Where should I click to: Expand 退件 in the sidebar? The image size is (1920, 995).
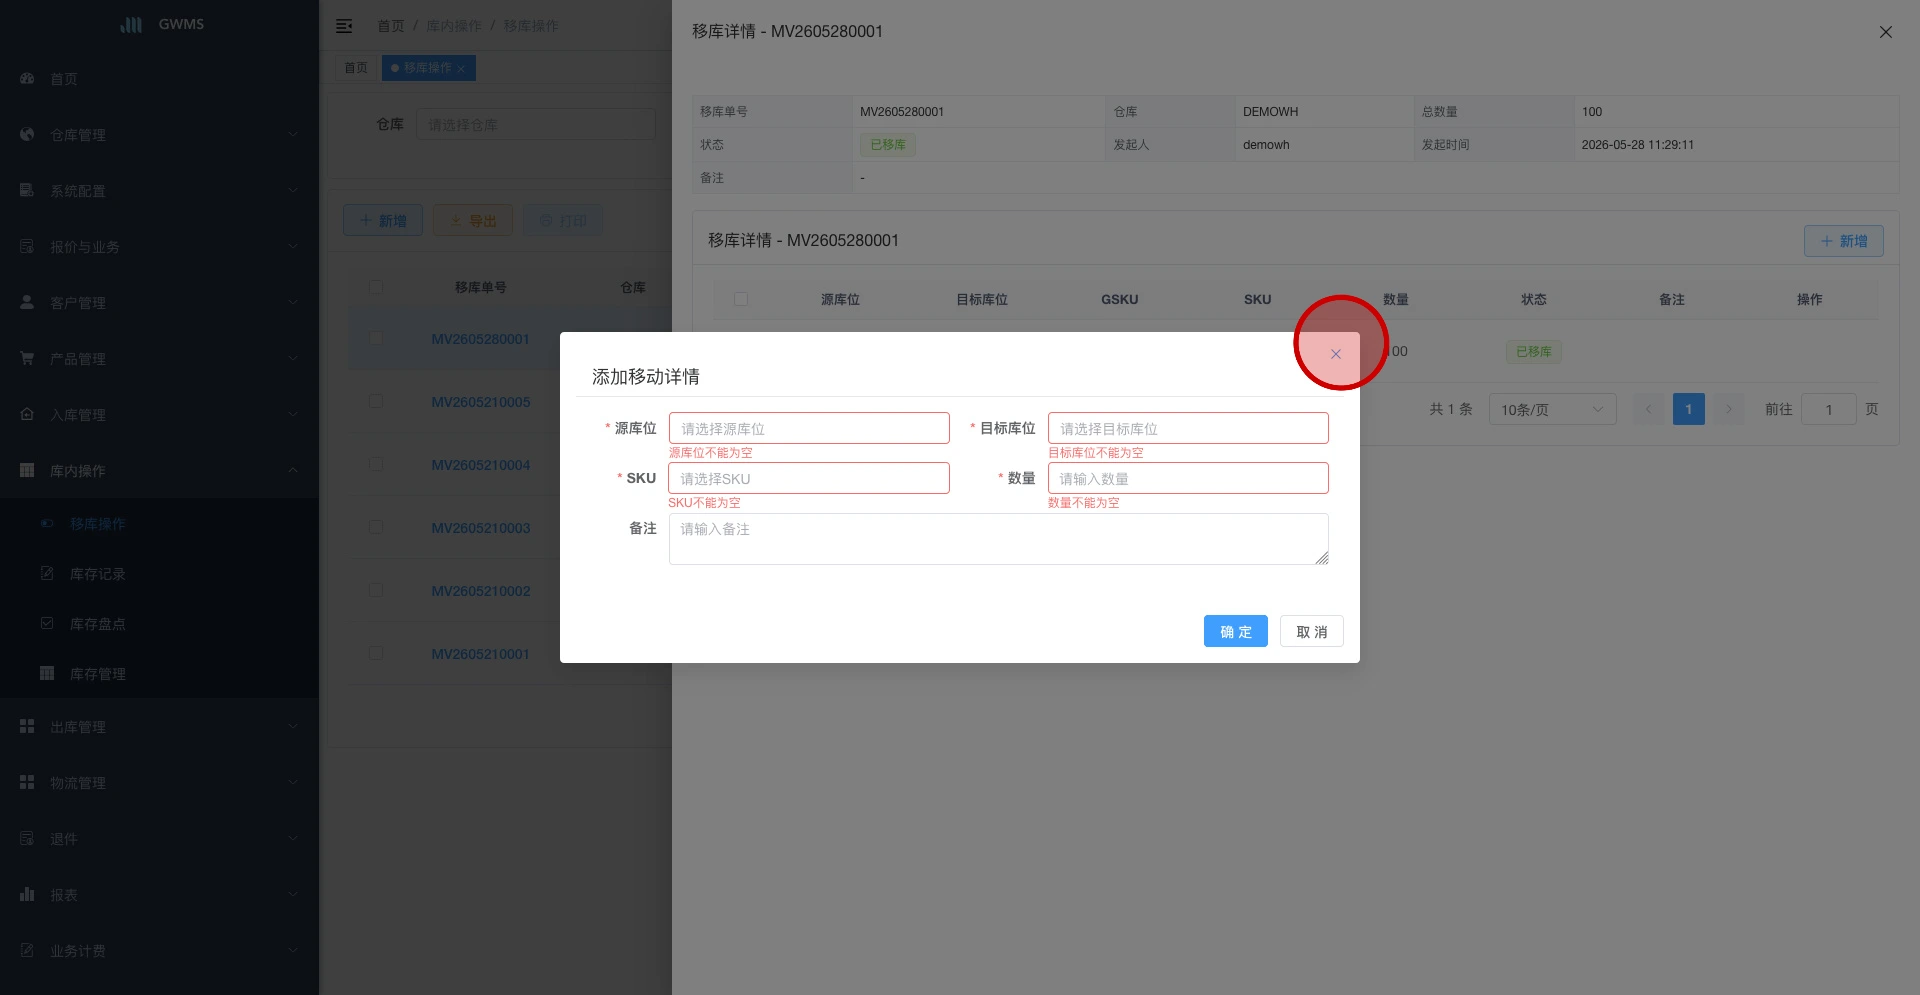click(160, 838)
